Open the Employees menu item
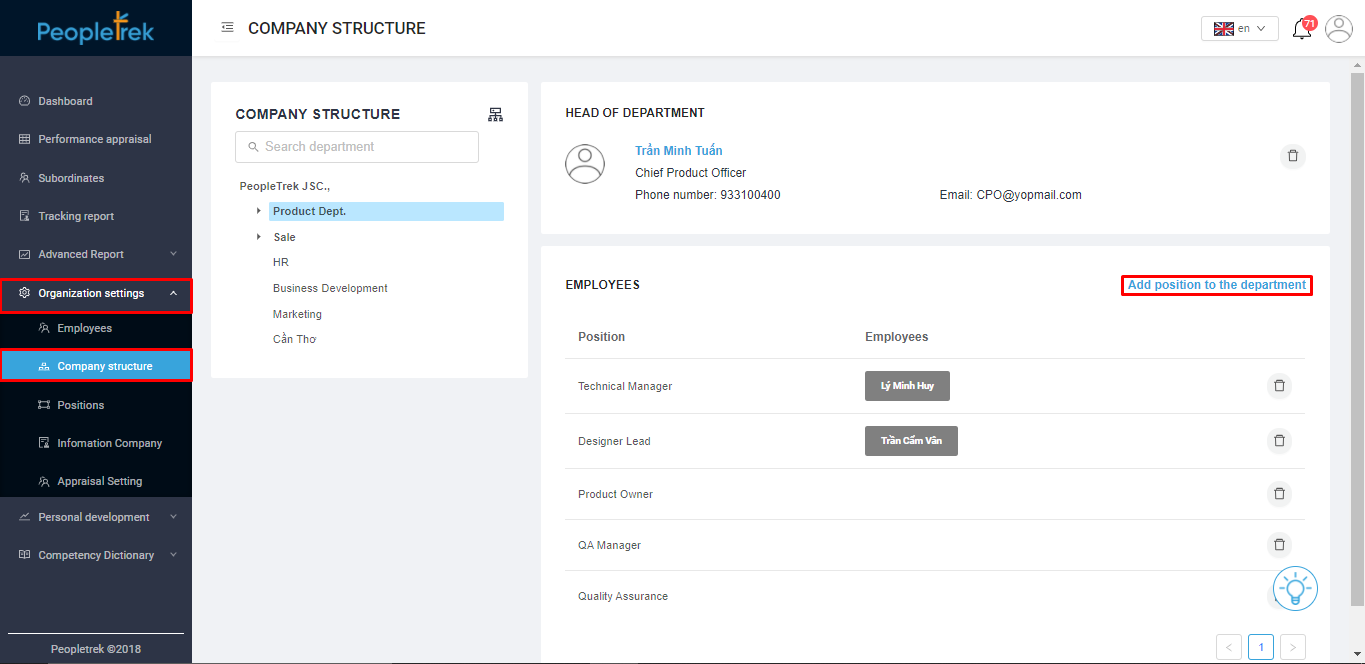The width and height of the screenshot is (1365, 664). point(84,328)
